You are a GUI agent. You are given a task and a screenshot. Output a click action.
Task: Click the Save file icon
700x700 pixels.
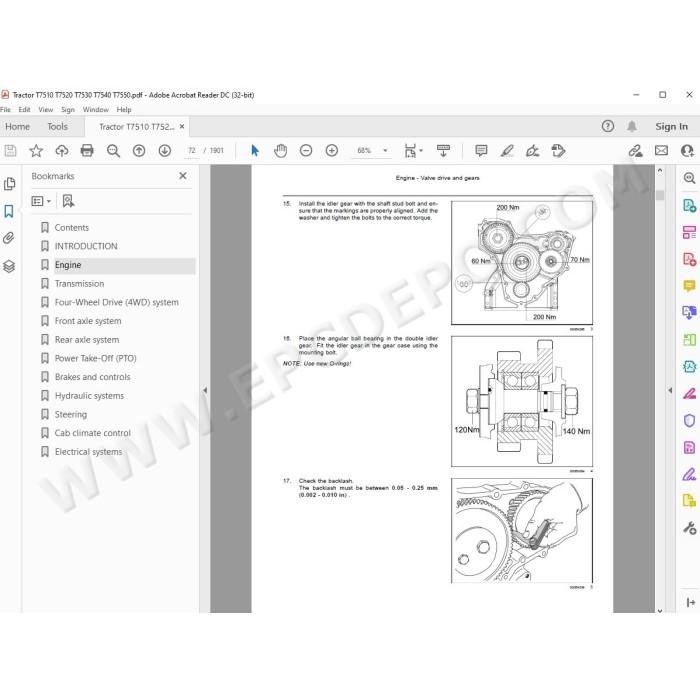pos(10,151)
